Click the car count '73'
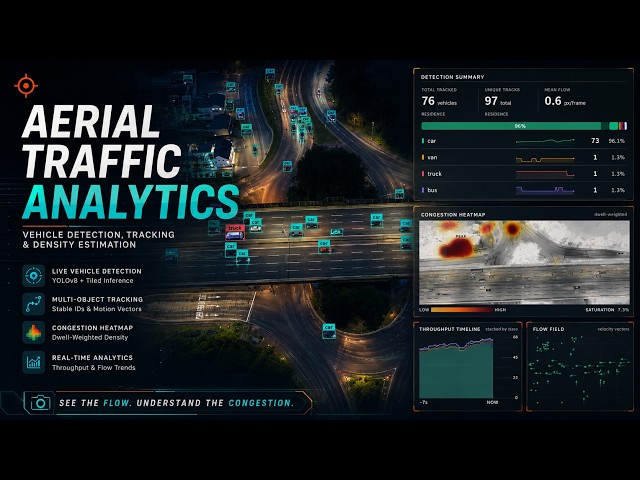The image size is (640, 480). (x=595, y=141)
